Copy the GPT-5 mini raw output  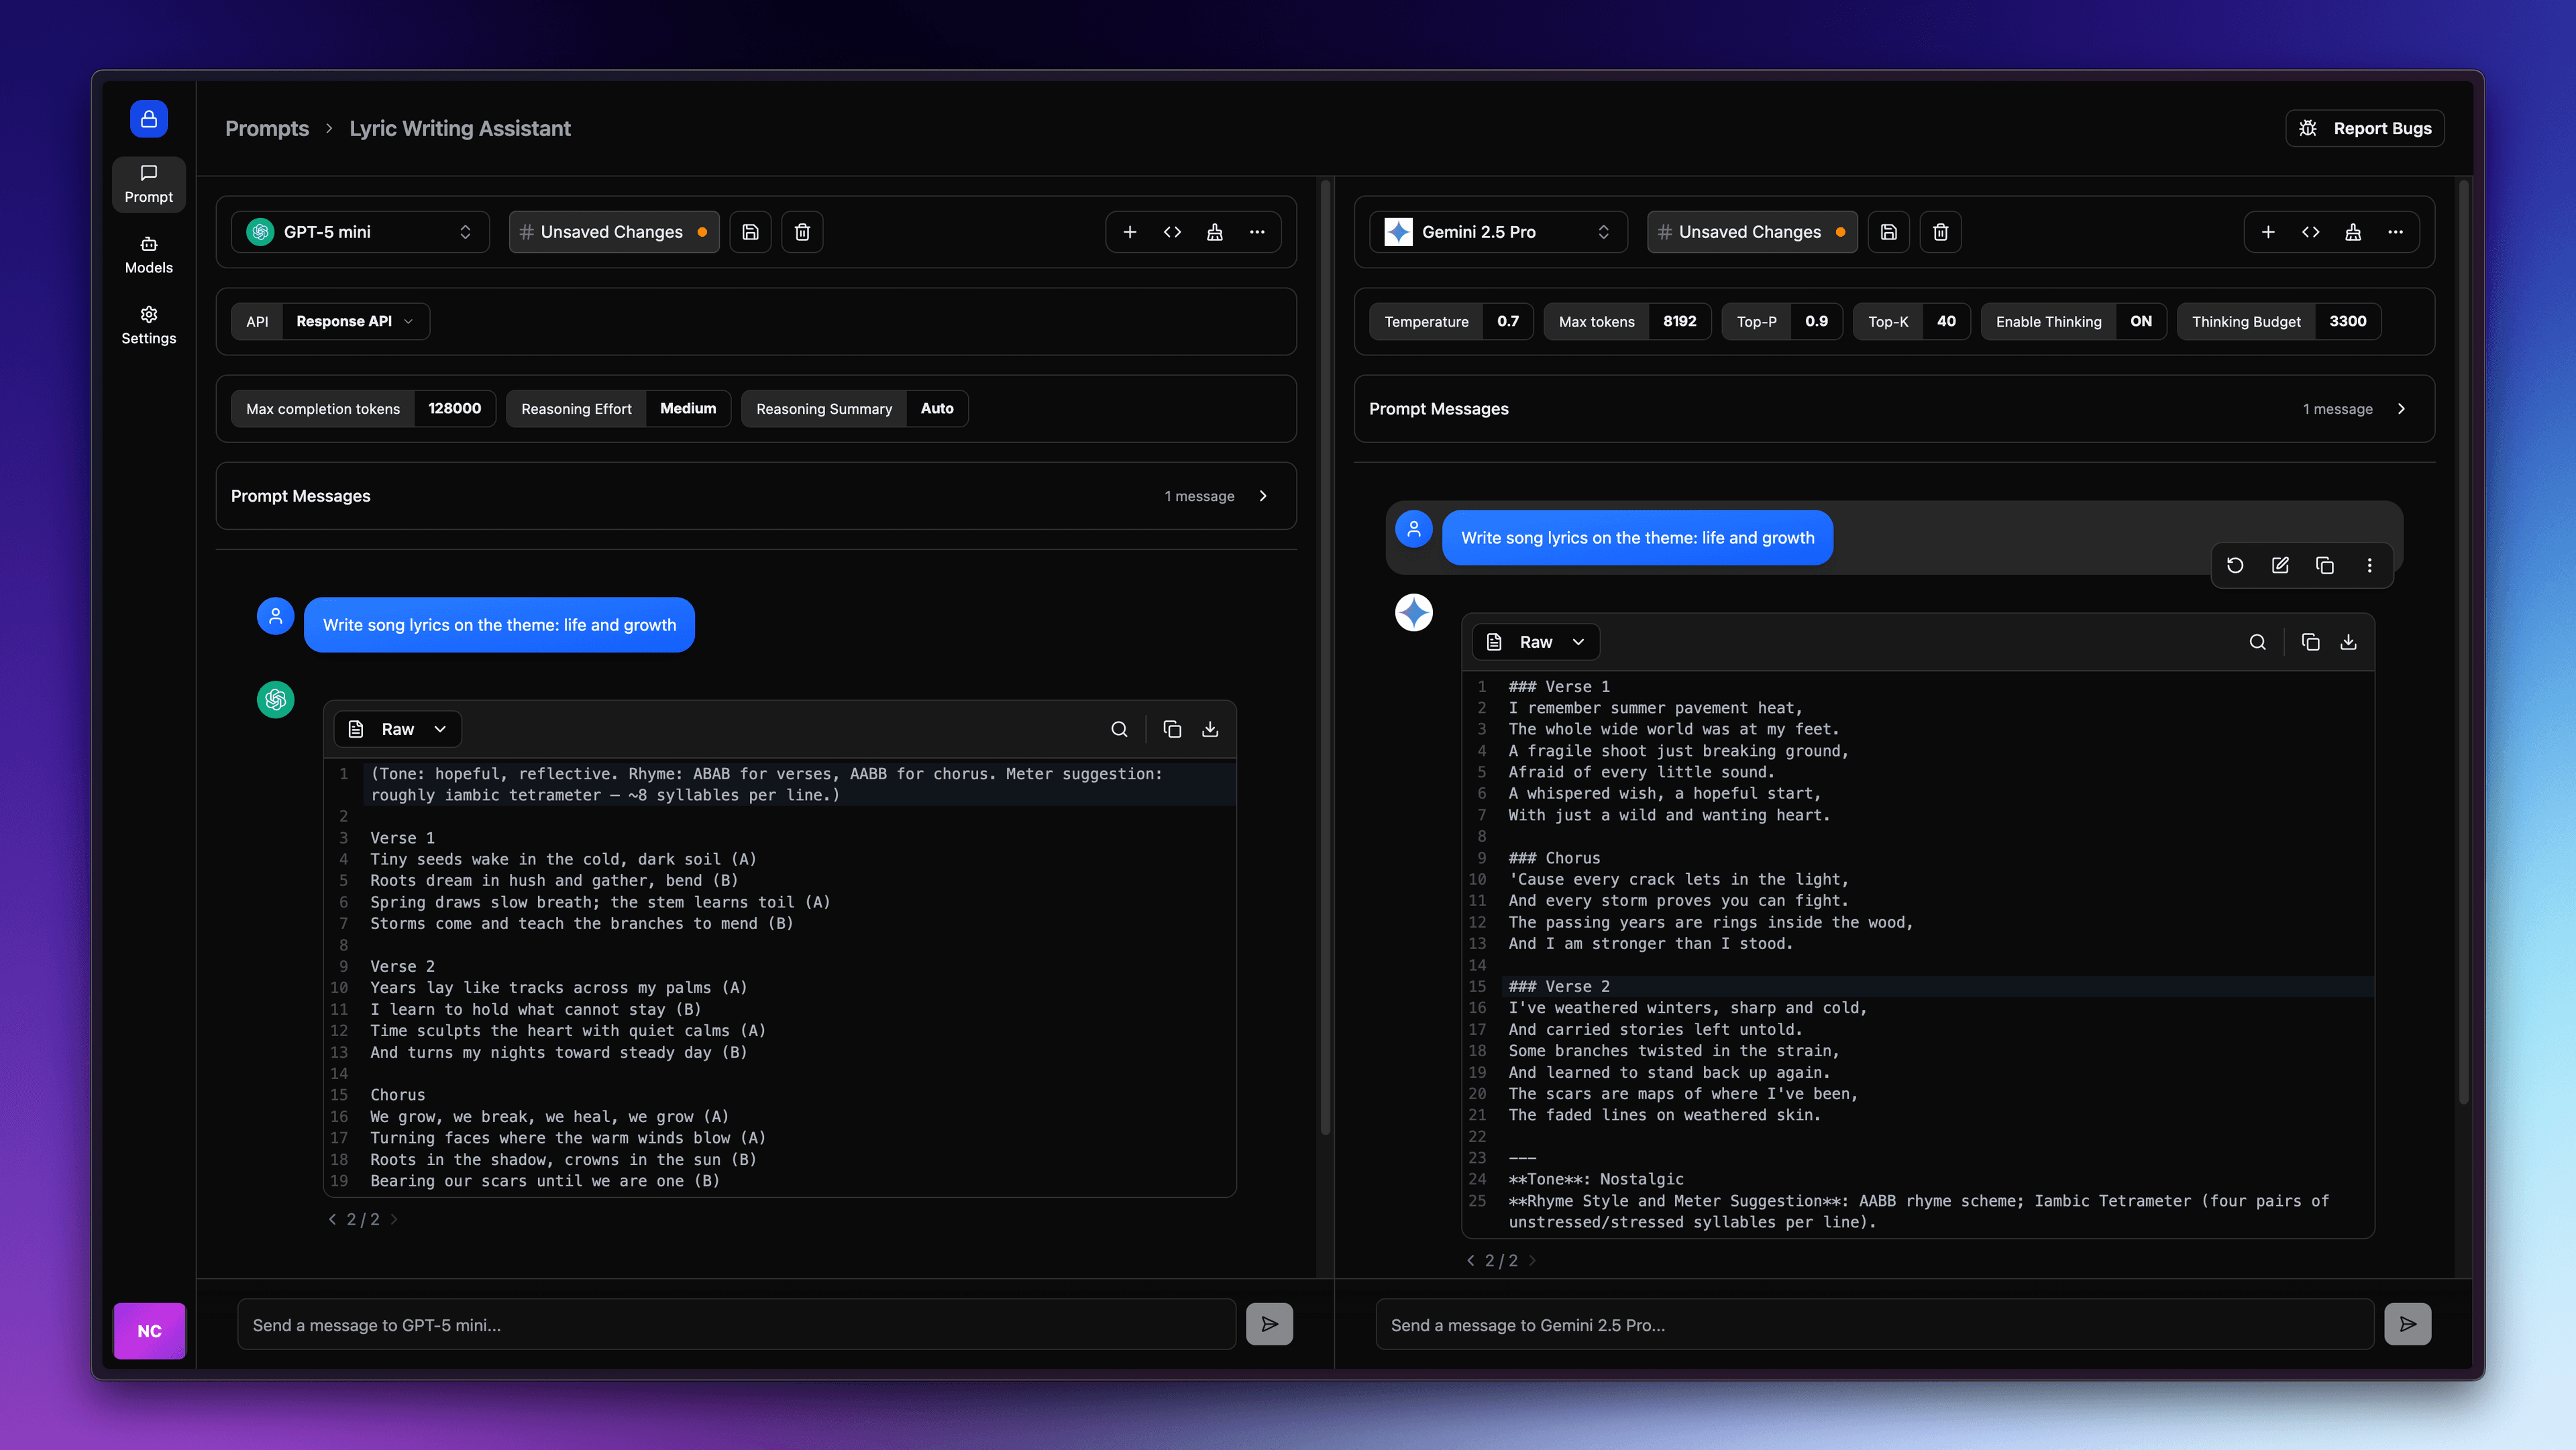tap(1172, 729)
